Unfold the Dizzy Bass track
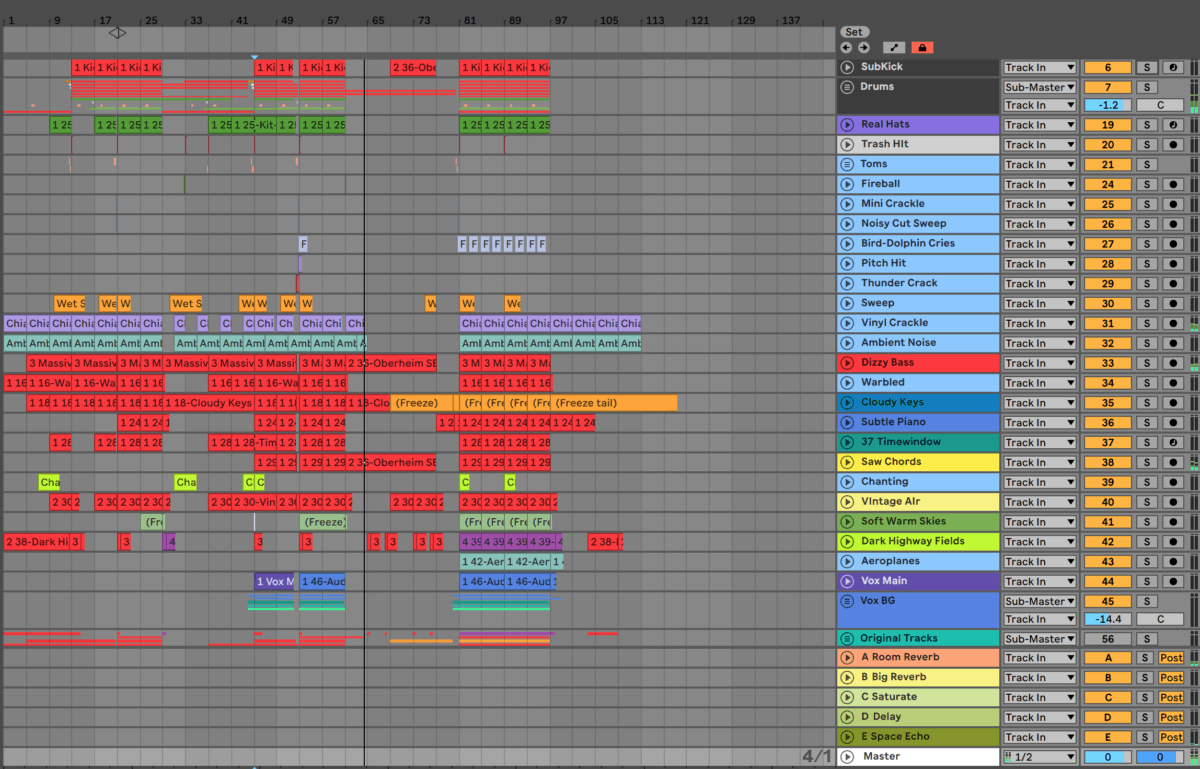This screenshot has width=1200, height=769. click(847, 363)
